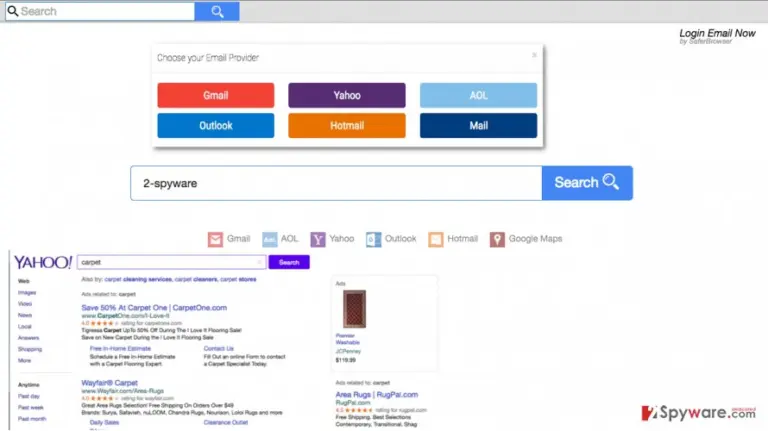Filter results by Past month

tap(32, 419)
